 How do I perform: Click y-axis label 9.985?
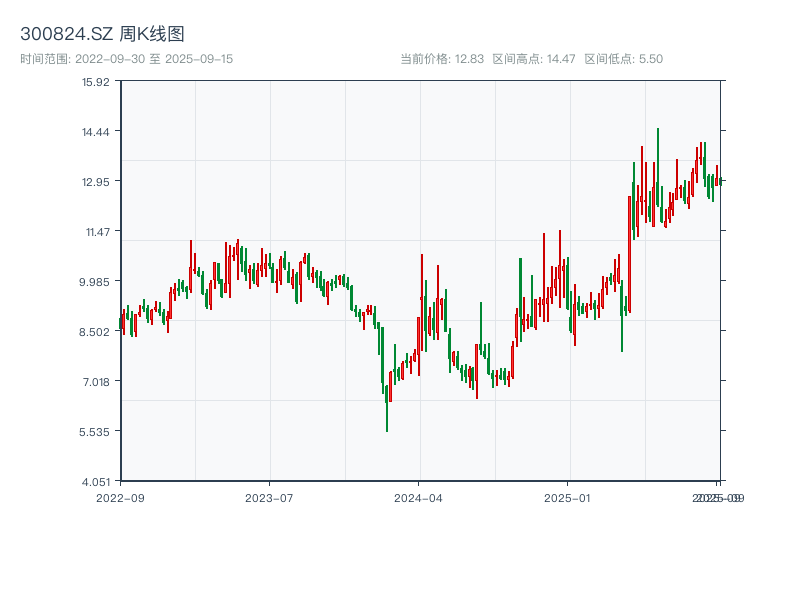click(x=94, y=282)
